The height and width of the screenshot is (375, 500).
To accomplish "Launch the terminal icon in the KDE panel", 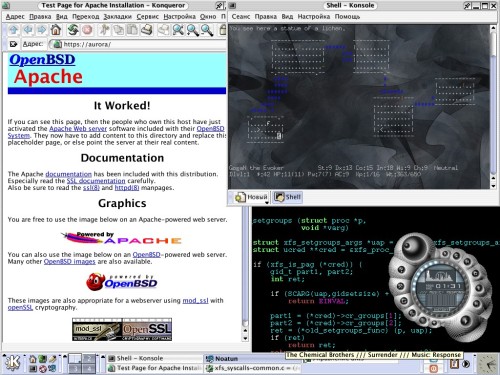I will pyautogui.click(x=33, y=369).
